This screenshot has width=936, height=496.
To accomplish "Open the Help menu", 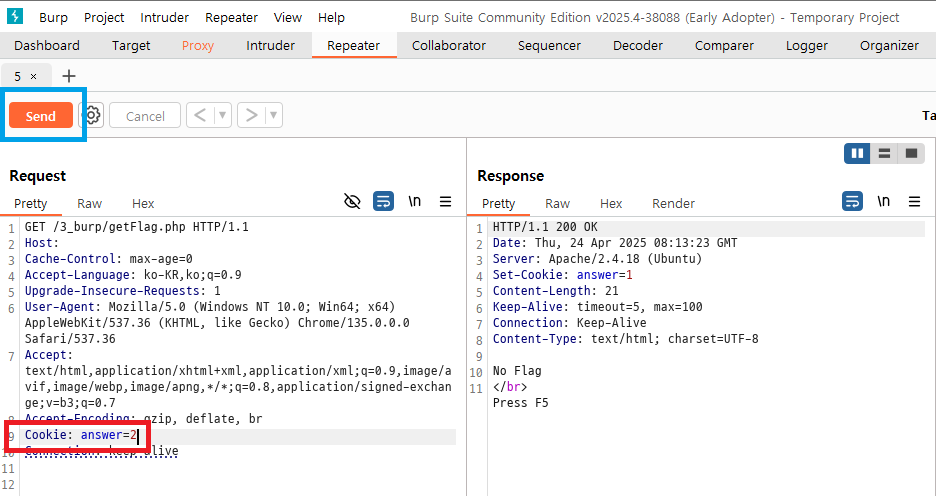I will [x=331, y=17].
